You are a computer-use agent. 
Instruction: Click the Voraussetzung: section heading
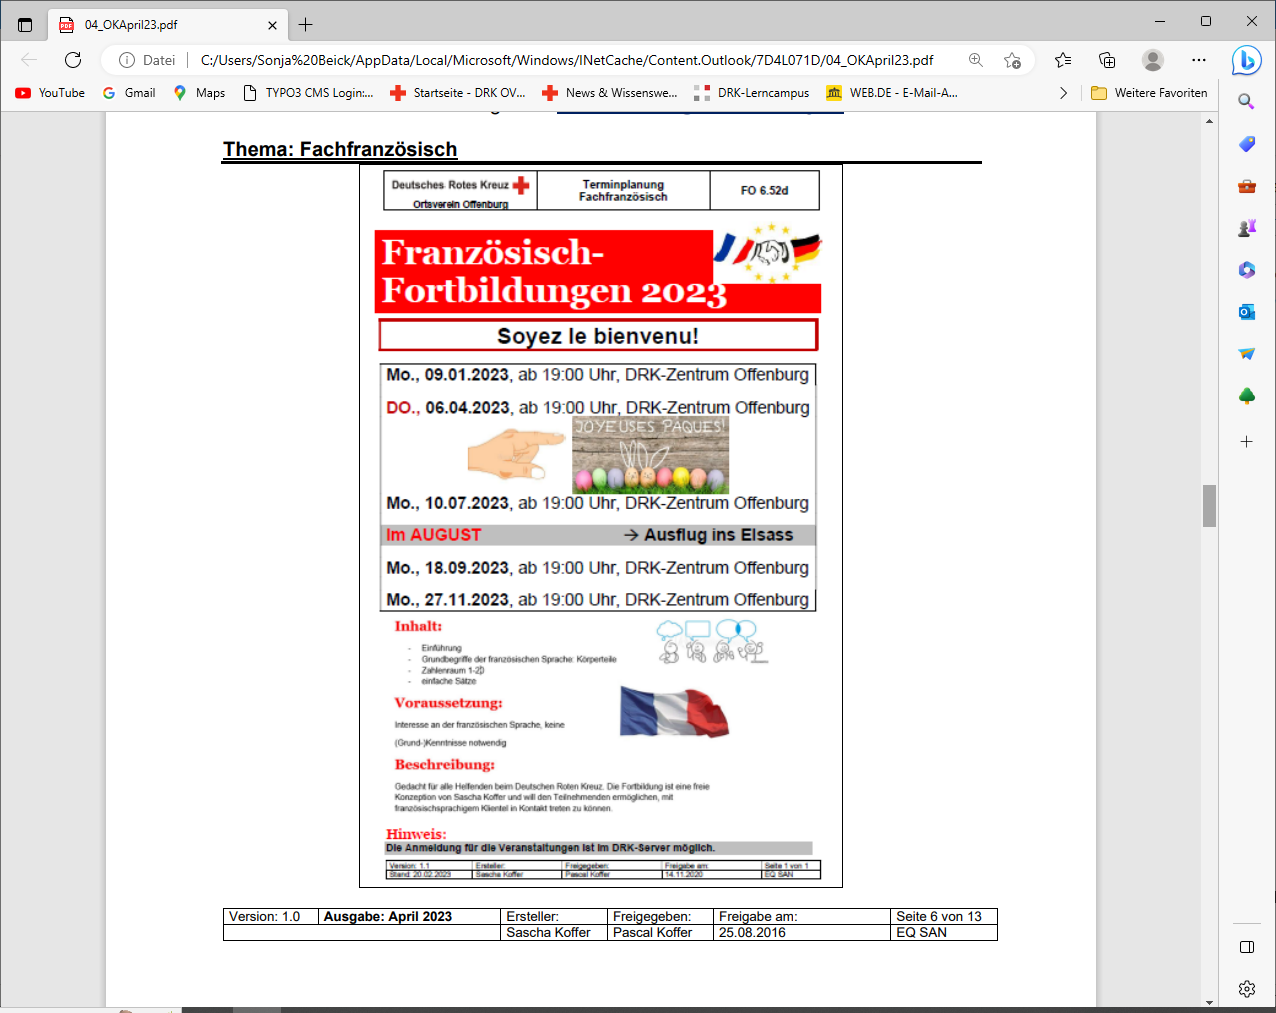(x=448, y=703)
